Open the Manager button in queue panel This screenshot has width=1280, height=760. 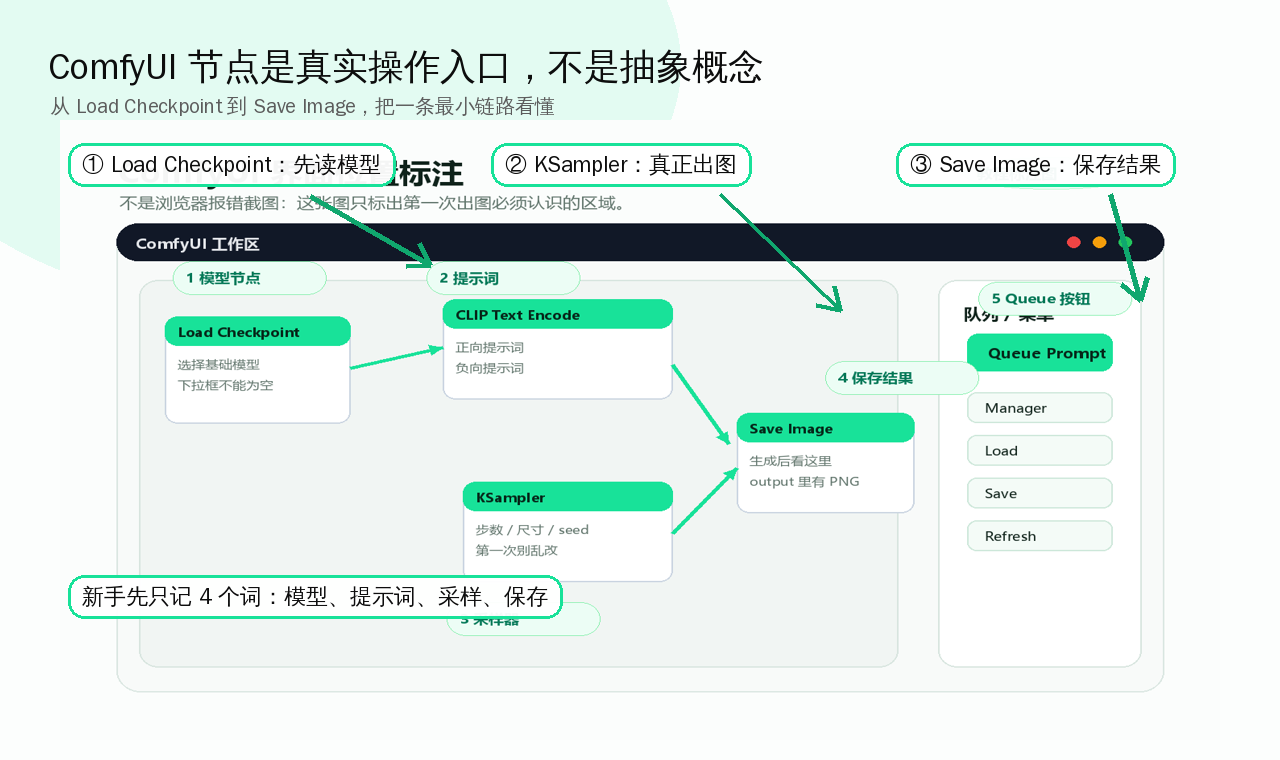click(x=1040, y=408)
